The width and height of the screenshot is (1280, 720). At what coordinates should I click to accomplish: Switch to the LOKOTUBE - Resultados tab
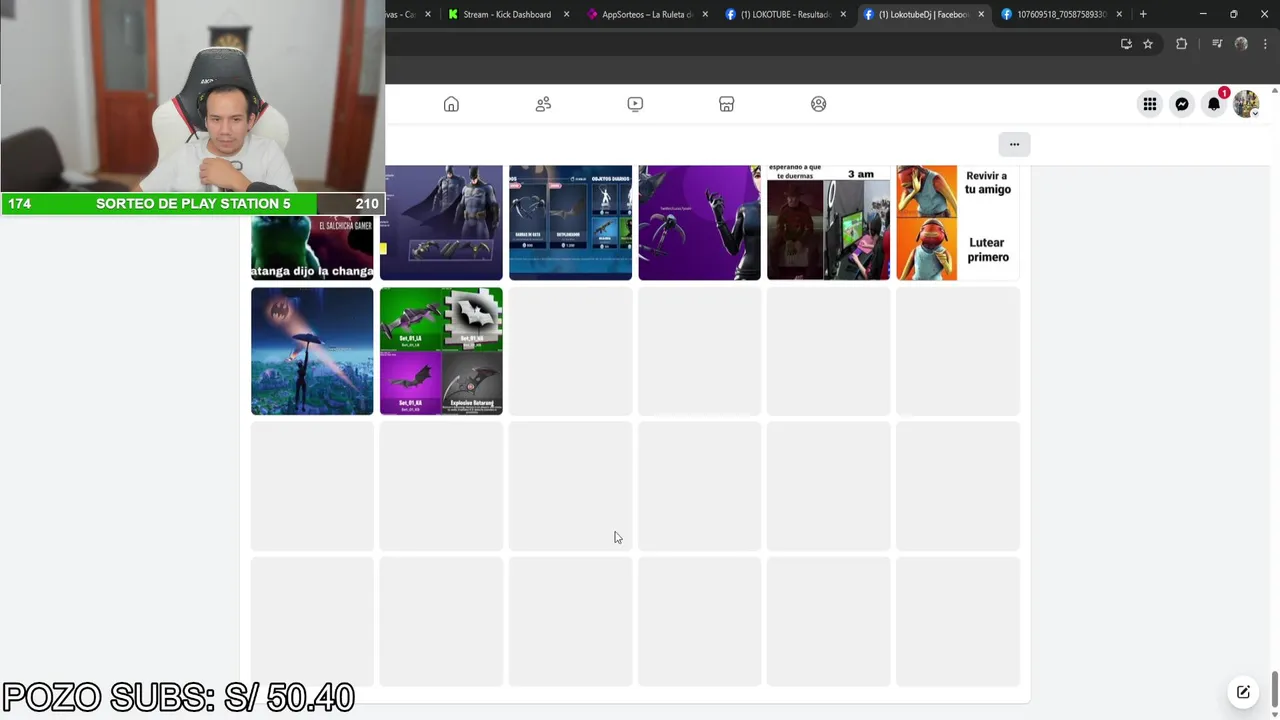[785, 14]
